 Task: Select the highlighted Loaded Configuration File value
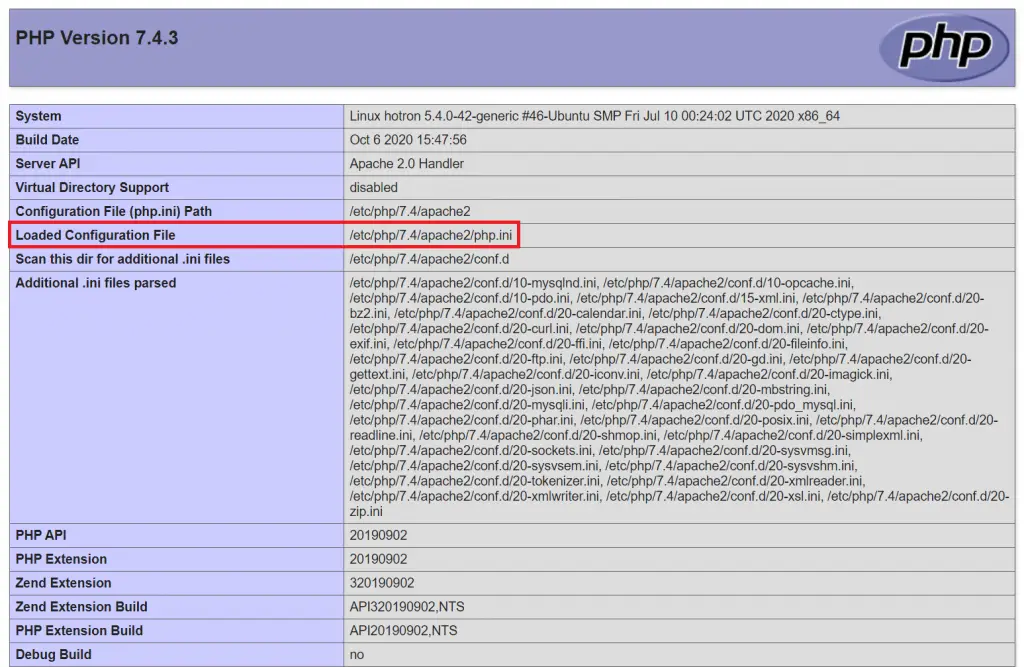click(x=432, y=235)
